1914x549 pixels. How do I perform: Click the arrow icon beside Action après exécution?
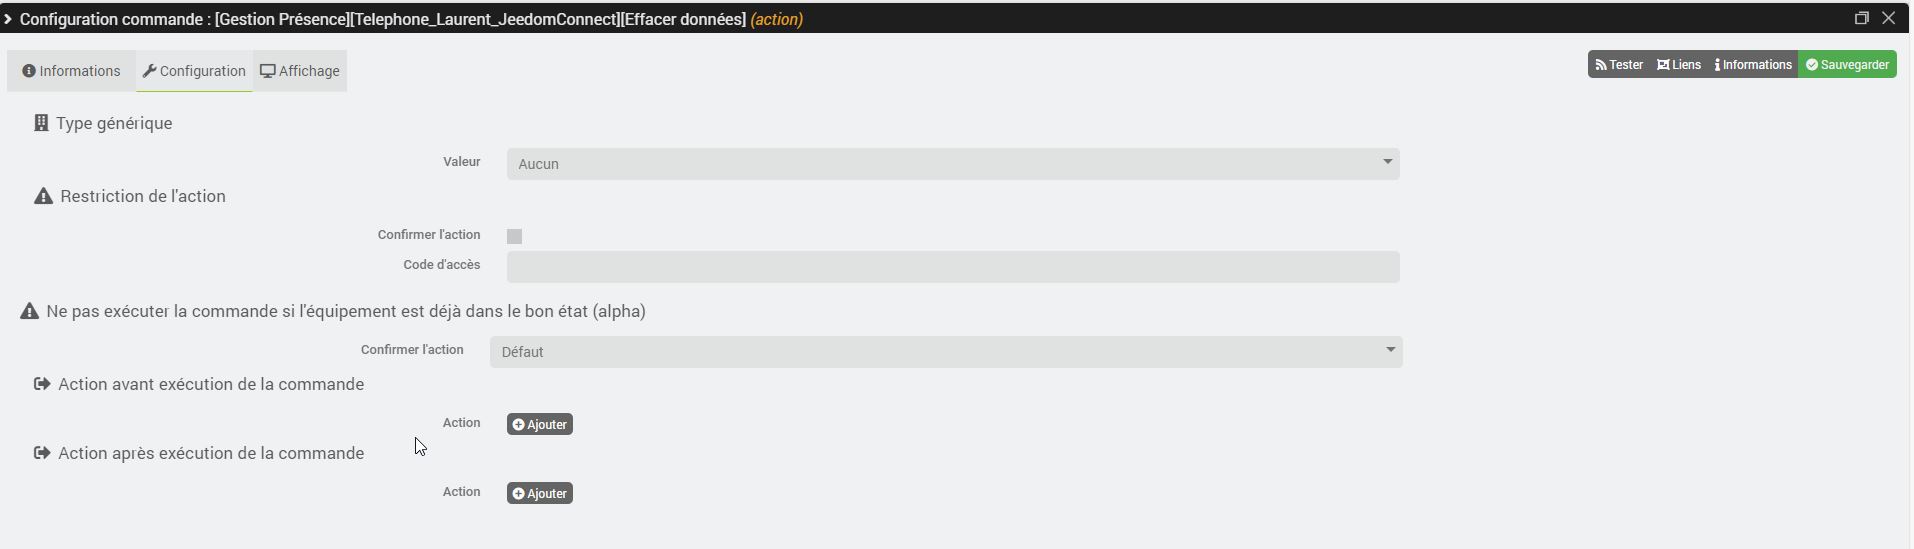pyautogui.click(x=42, y=453)
